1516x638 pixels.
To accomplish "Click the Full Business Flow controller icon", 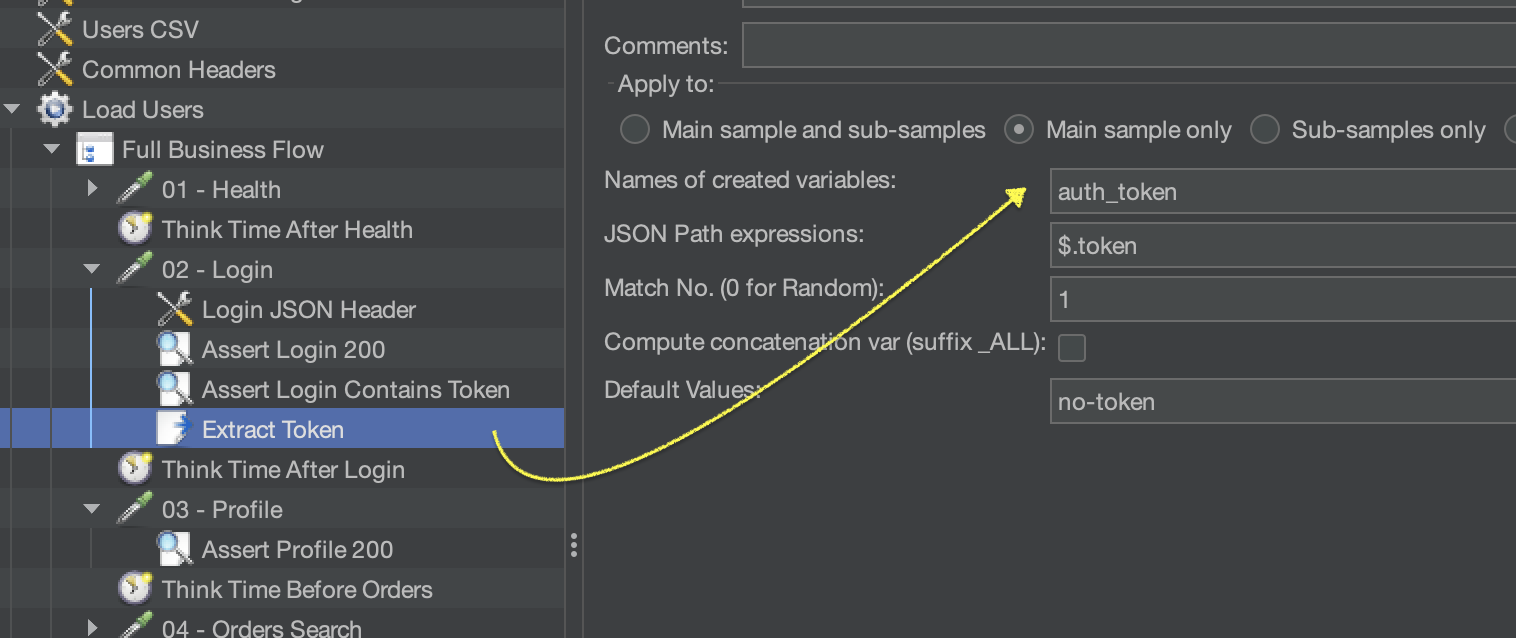I will click(95, 150).
